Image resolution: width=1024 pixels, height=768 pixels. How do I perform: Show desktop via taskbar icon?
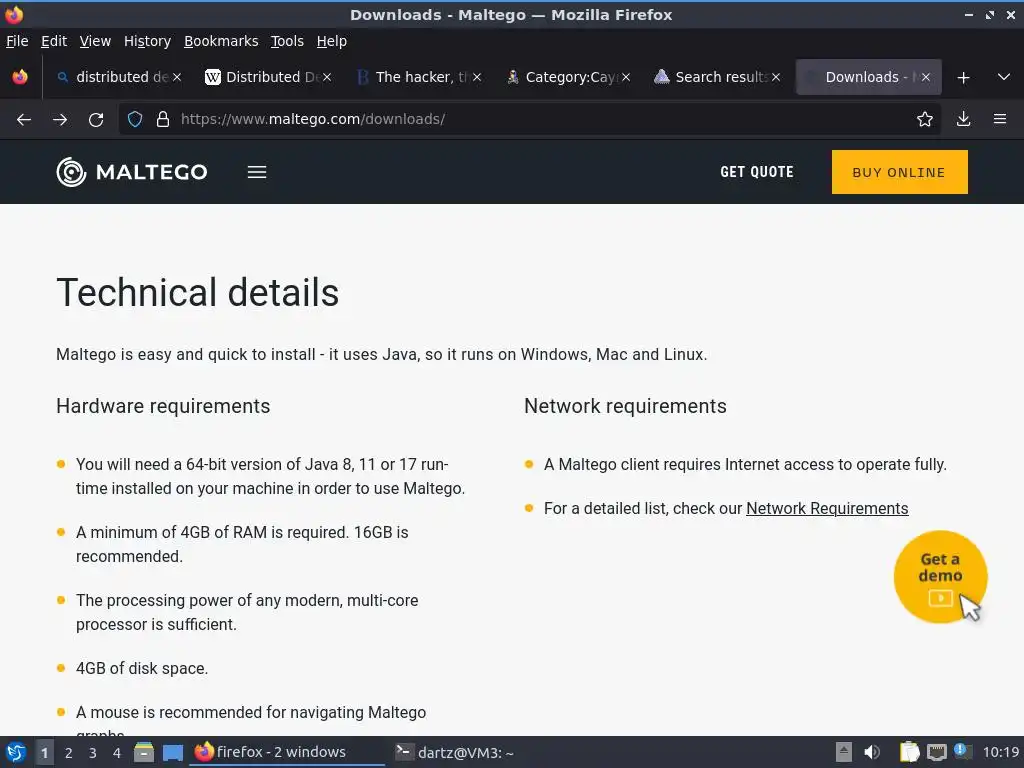(x=172, y=753)
